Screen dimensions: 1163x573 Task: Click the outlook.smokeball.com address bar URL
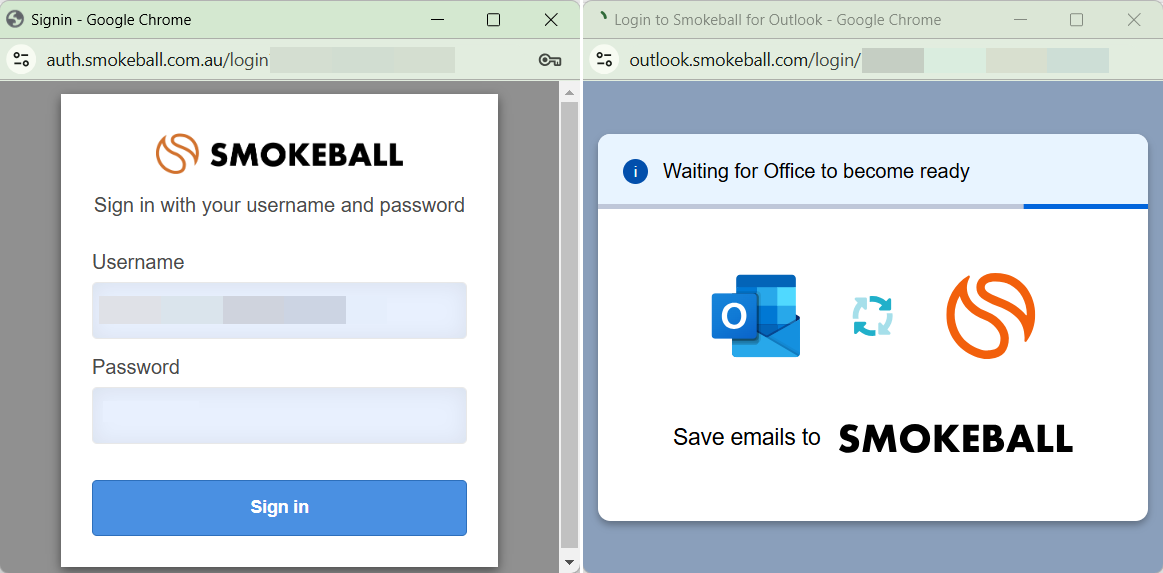pos(745,61)
